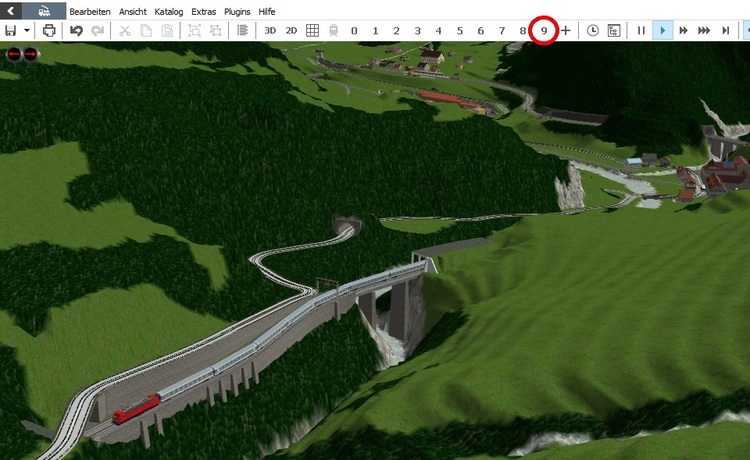Viewport: 750px width, 460px height.
Task: Switch to 3D view
Action: [270, 31]
